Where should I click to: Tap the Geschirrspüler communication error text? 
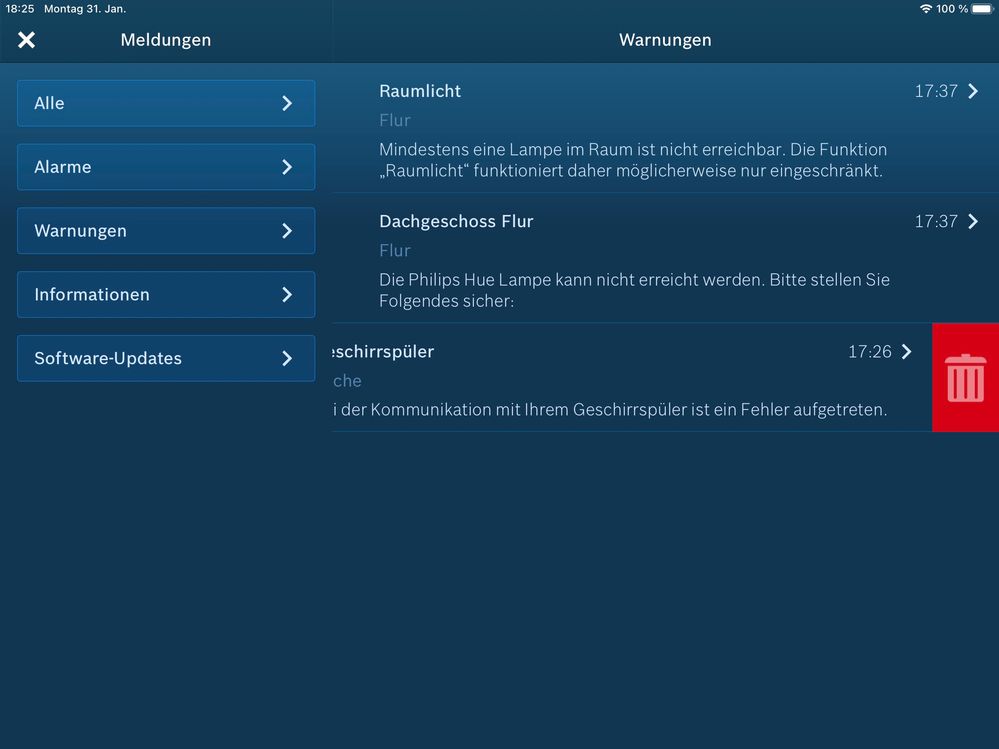610,410
